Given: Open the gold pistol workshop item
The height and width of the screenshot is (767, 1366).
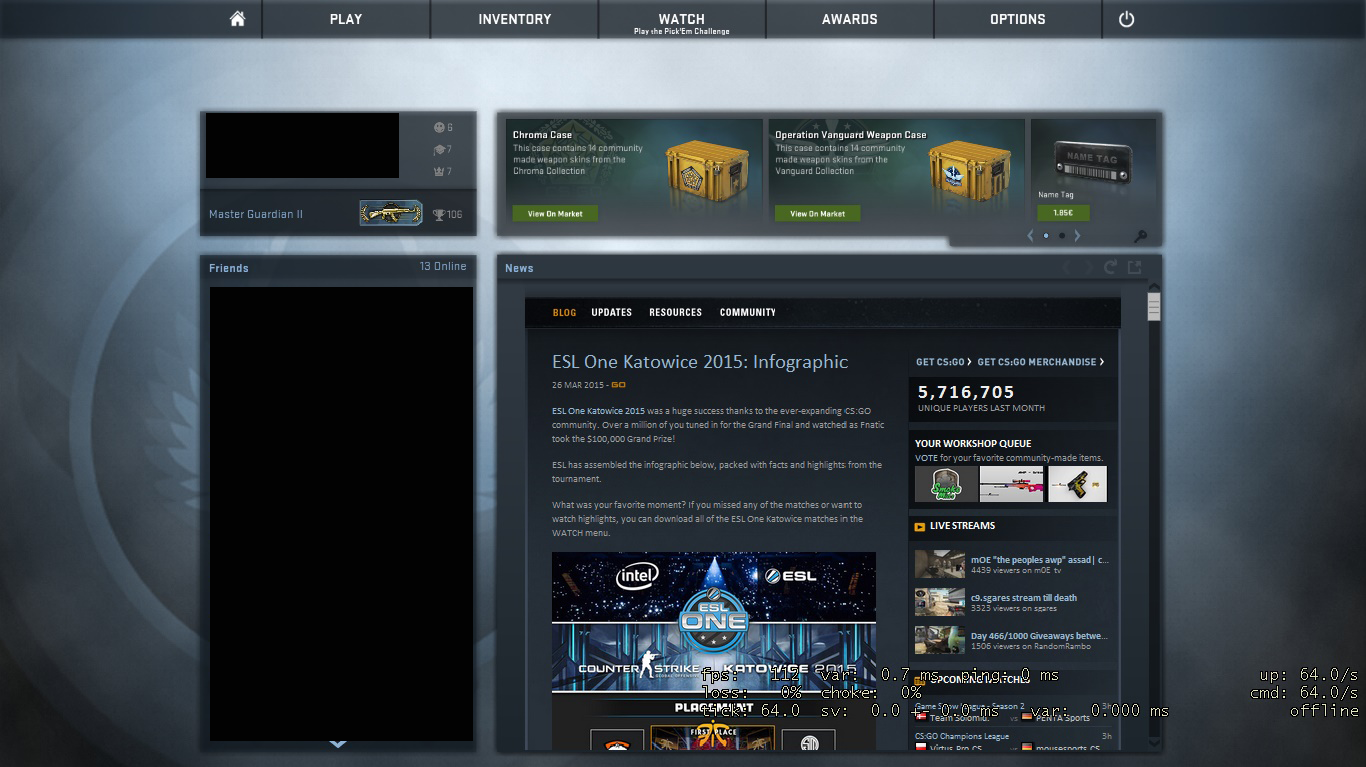Looking at the screenshot, I should pos(1077,484).
